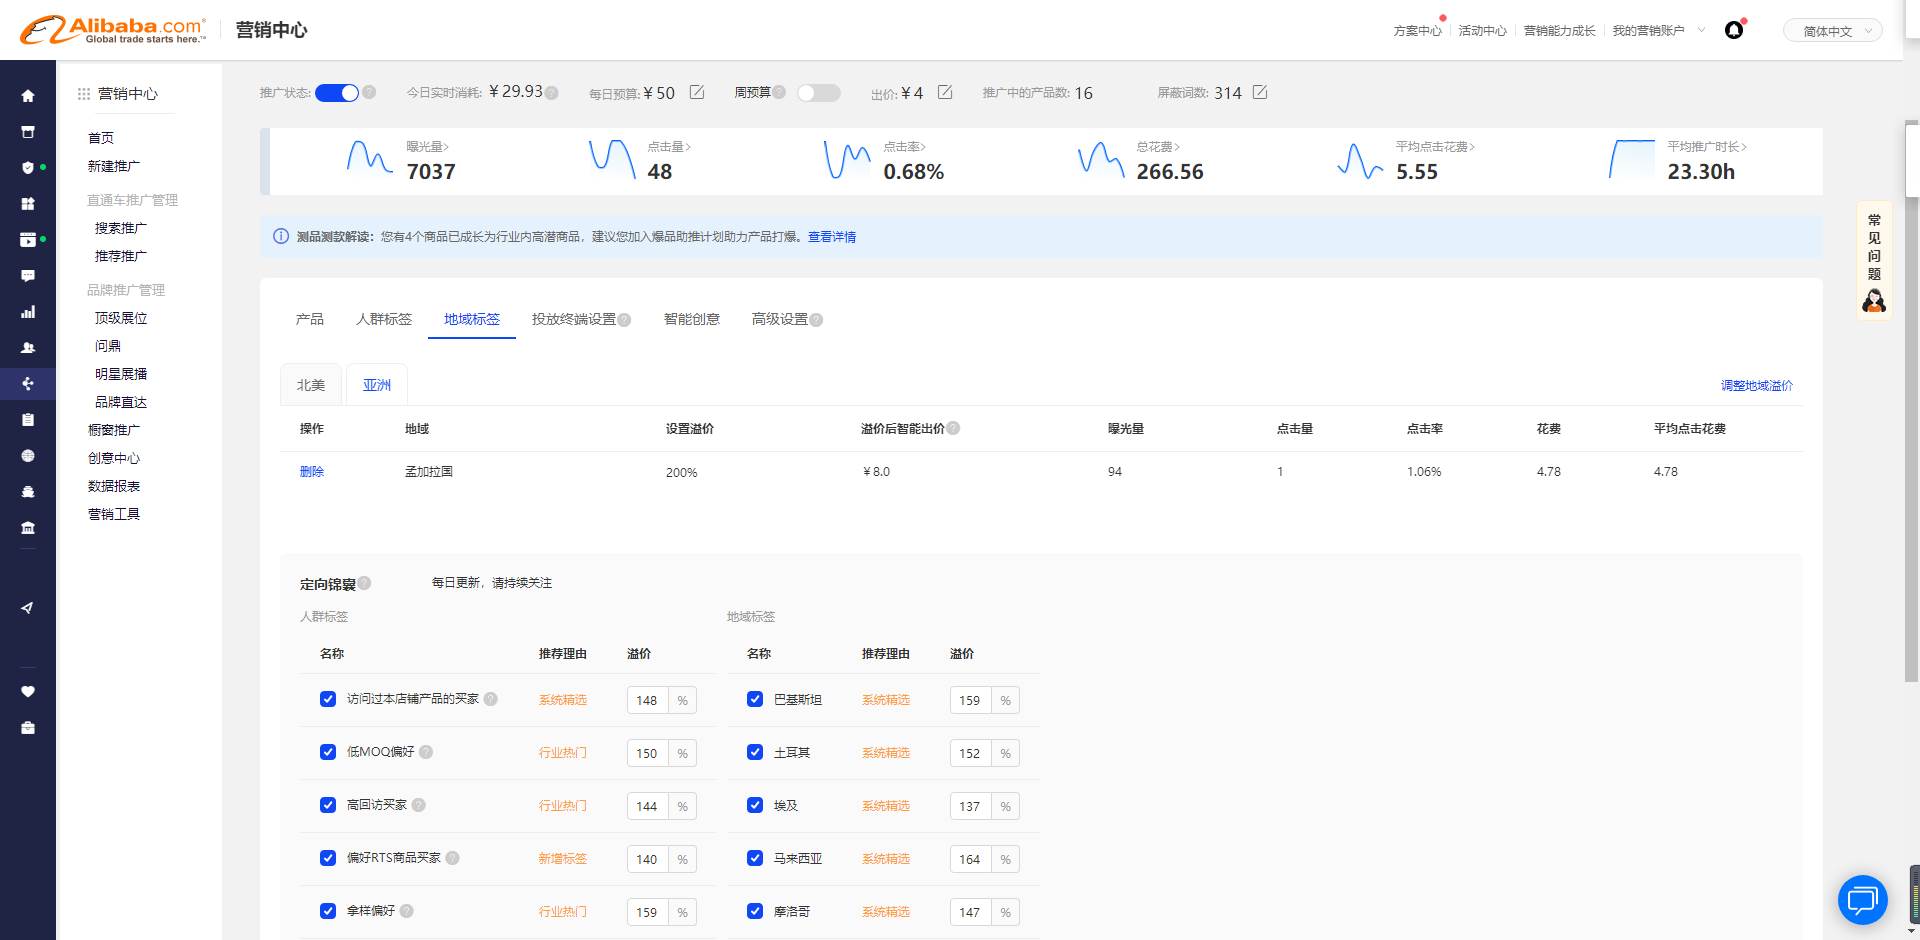Switch to the 人群标签 tab
Screen dimensions: 1920x940
(x=384, y=319)
